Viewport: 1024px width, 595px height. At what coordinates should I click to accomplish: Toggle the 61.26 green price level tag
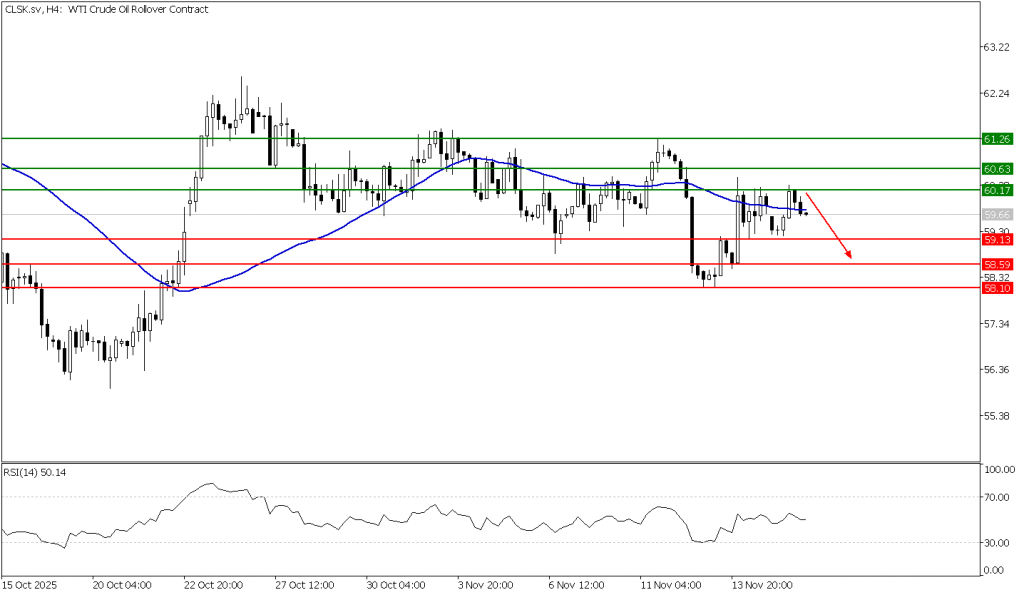[x=997, y=136]
